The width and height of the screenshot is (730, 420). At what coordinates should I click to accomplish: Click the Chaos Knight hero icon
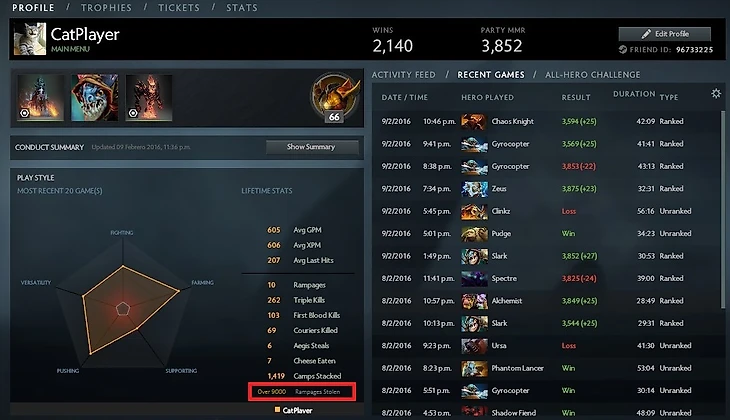click(x=474, y=122)
